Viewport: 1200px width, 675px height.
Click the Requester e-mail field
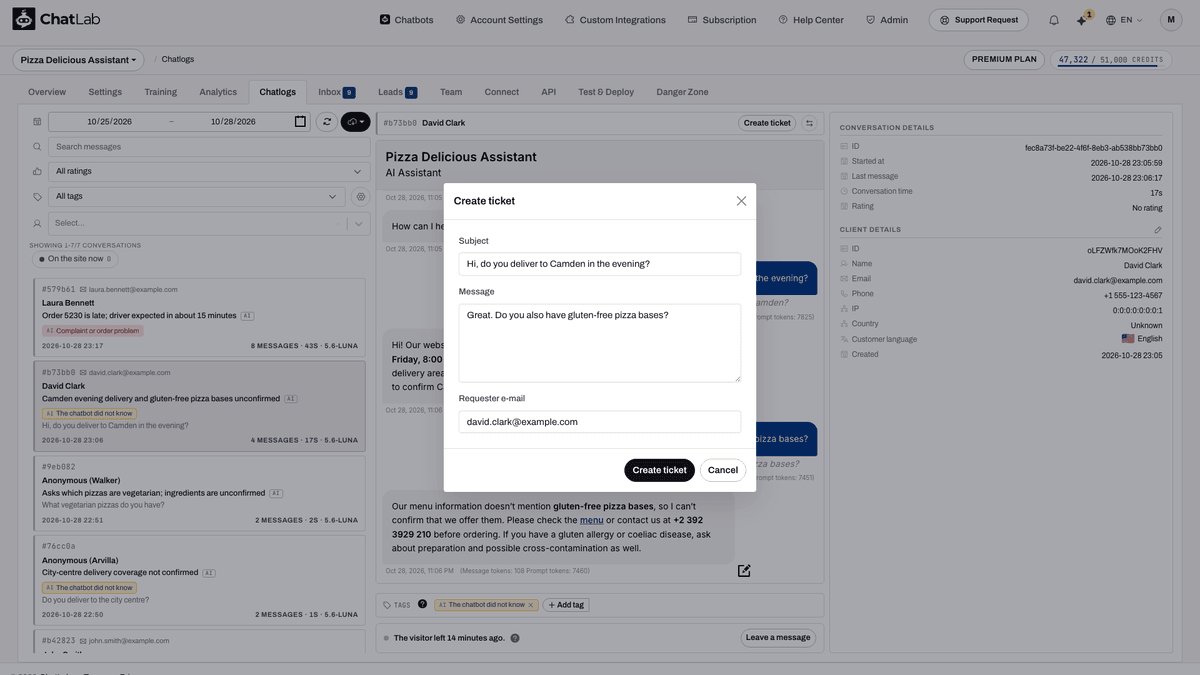click(x=600, y=422)
